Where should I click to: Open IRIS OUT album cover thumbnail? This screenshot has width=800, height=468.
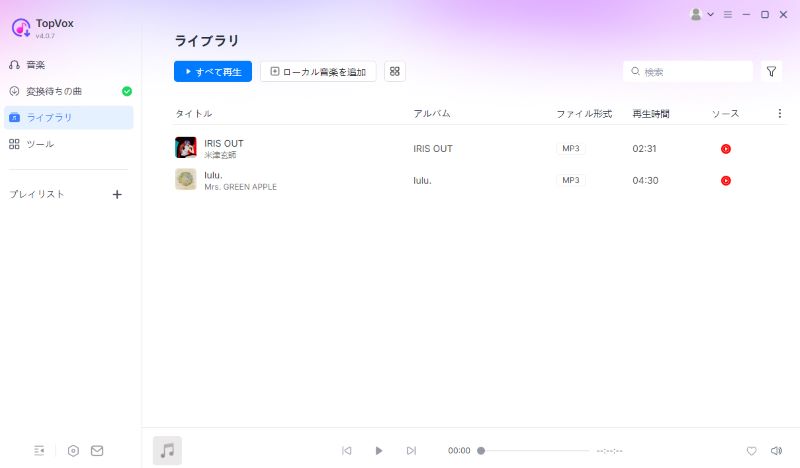pos(186,148)
